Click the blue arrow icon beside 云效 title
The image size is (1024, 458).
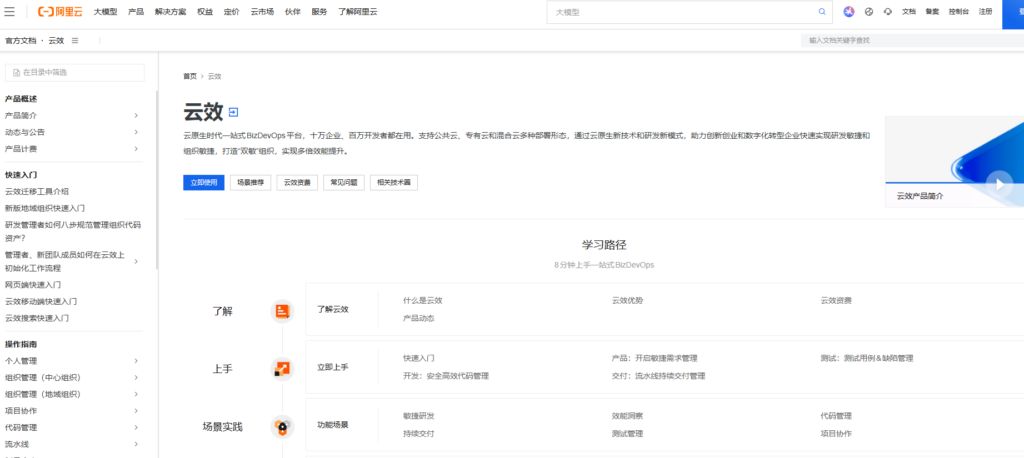234,112
